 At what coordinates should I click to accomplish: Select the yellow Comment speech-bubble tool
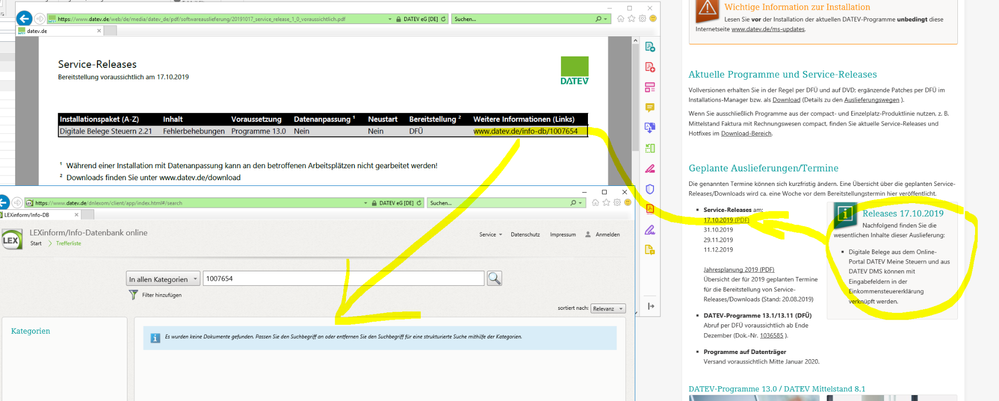click(650, 107)
